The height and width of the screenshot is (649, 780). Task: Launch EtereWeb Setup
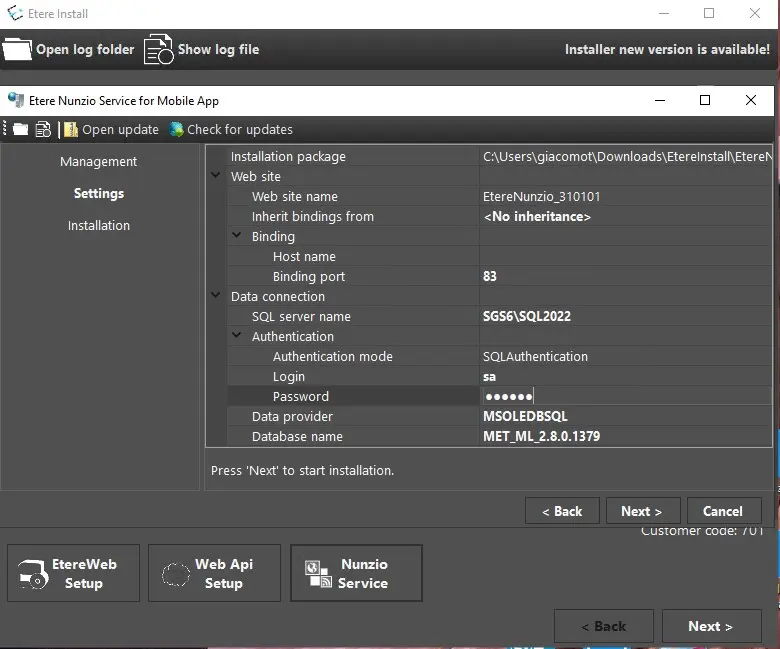pyautogui.click(x=73, y=573)
